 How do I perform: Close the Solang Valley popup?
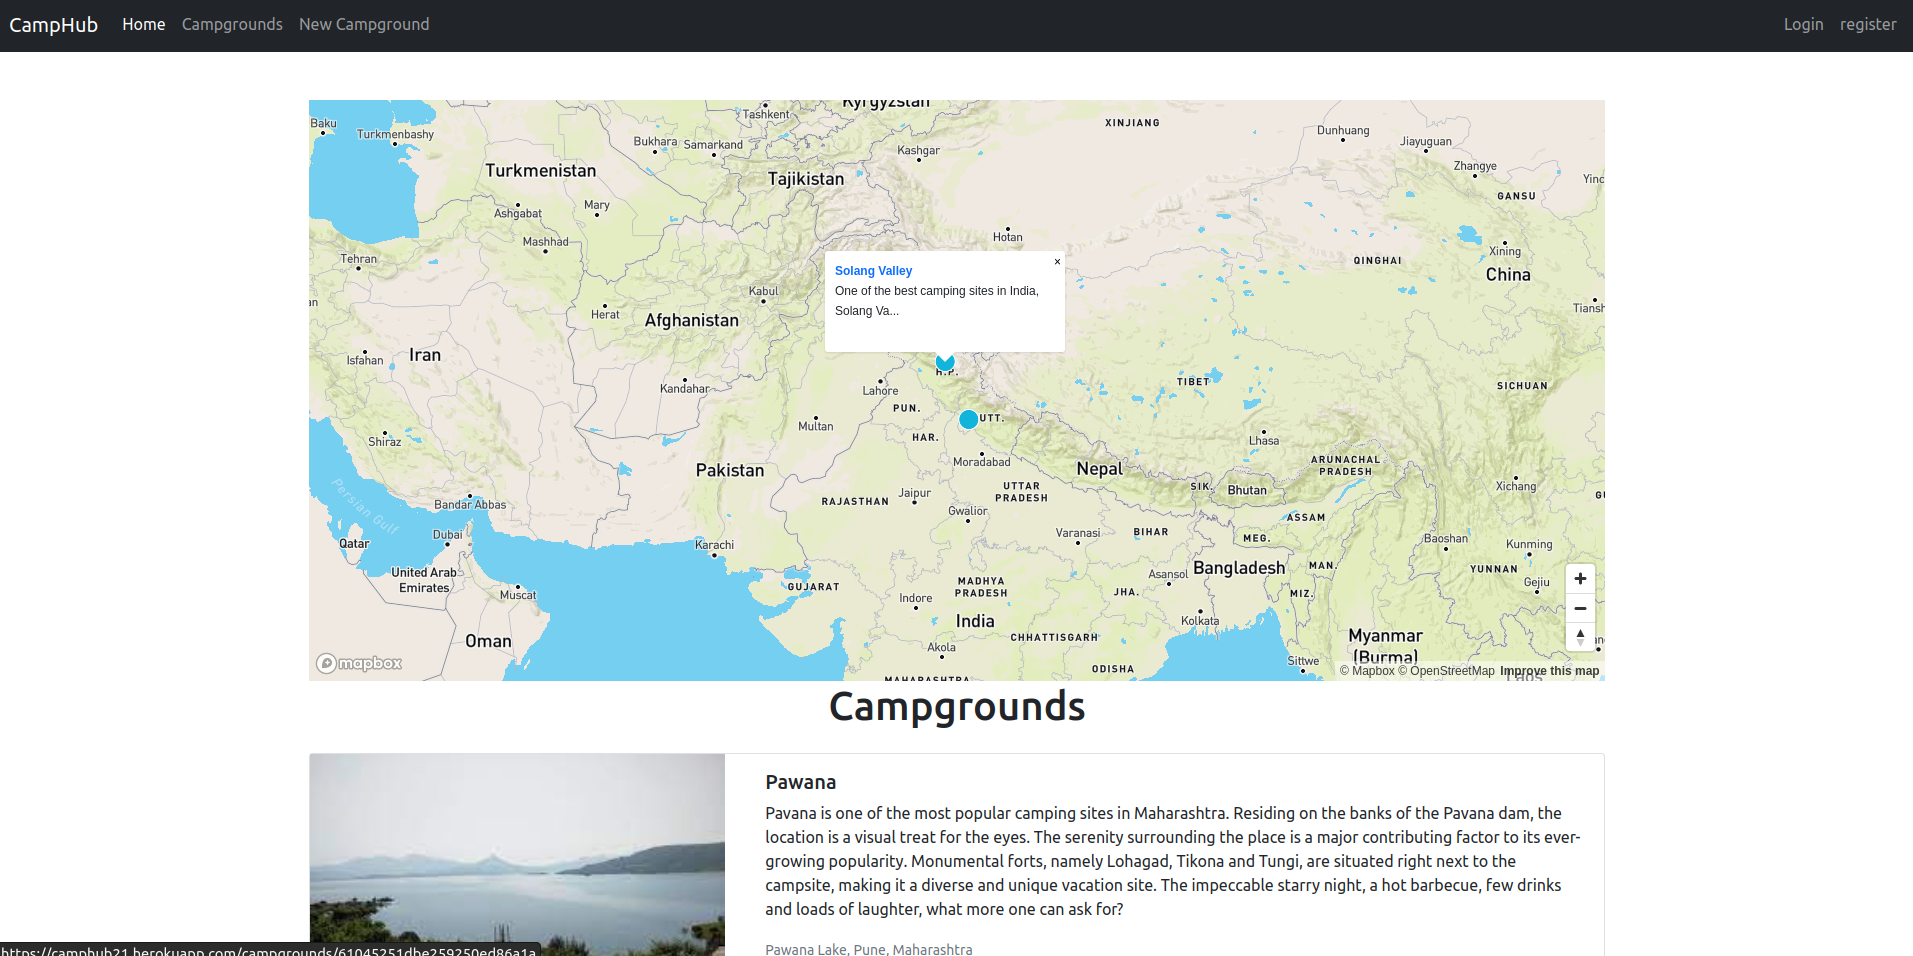[x=1057, y=262]
